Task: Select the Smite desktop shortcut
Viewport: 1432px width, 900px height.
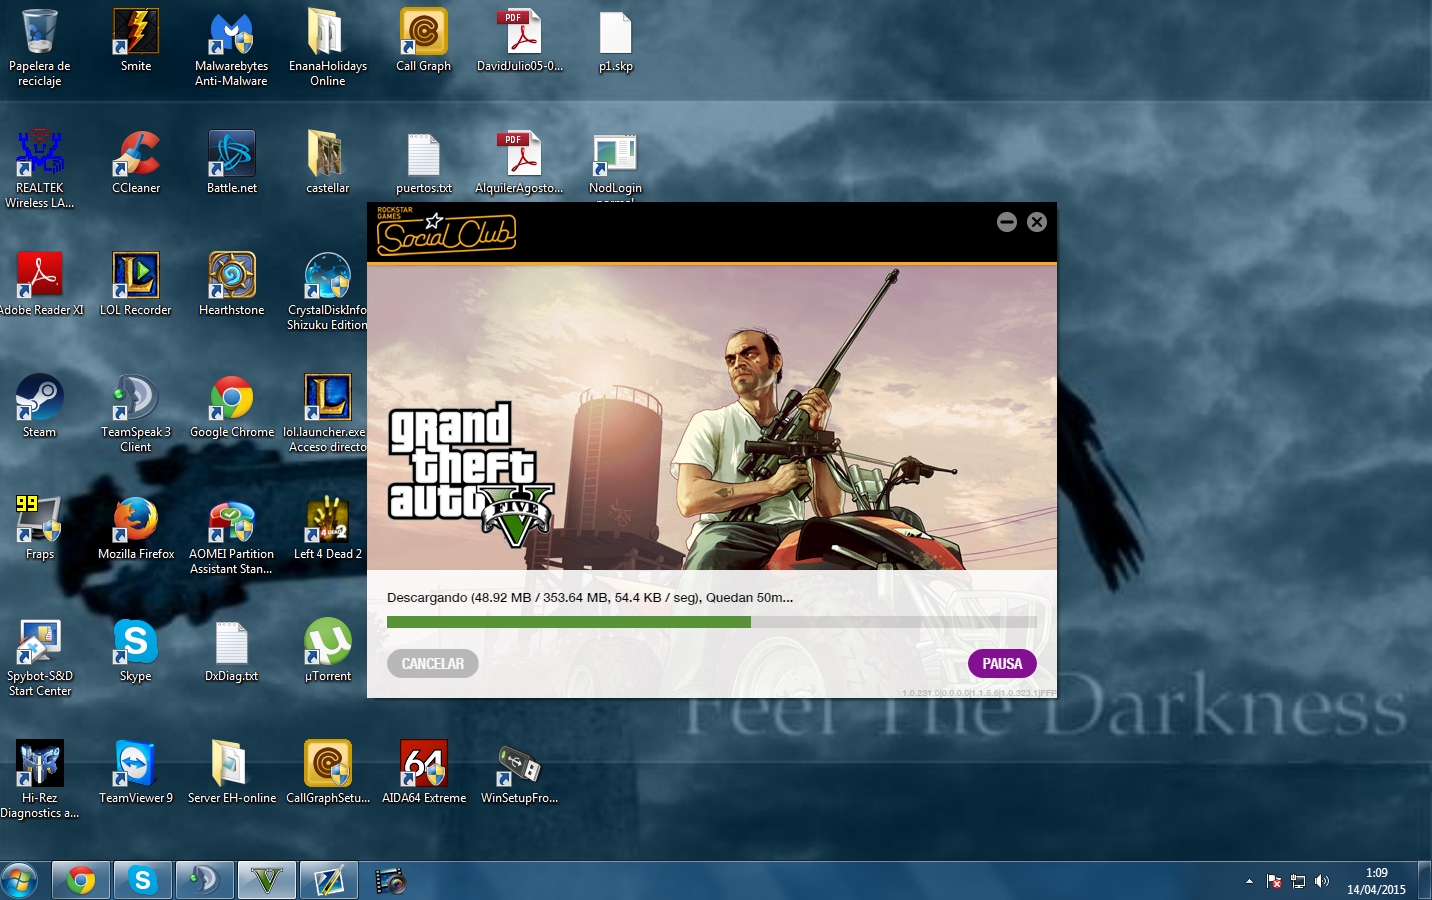Action: click(136, 41)
